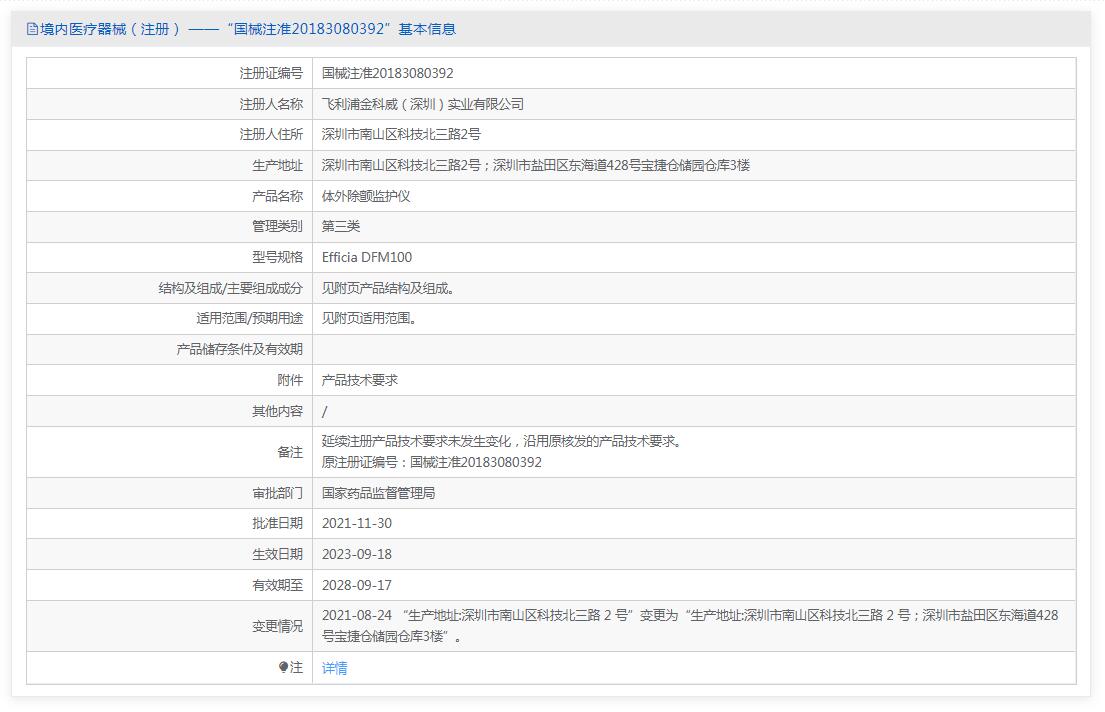Select management class value 第三类
The image size is (1105, 712).
[x=341, y=226]
